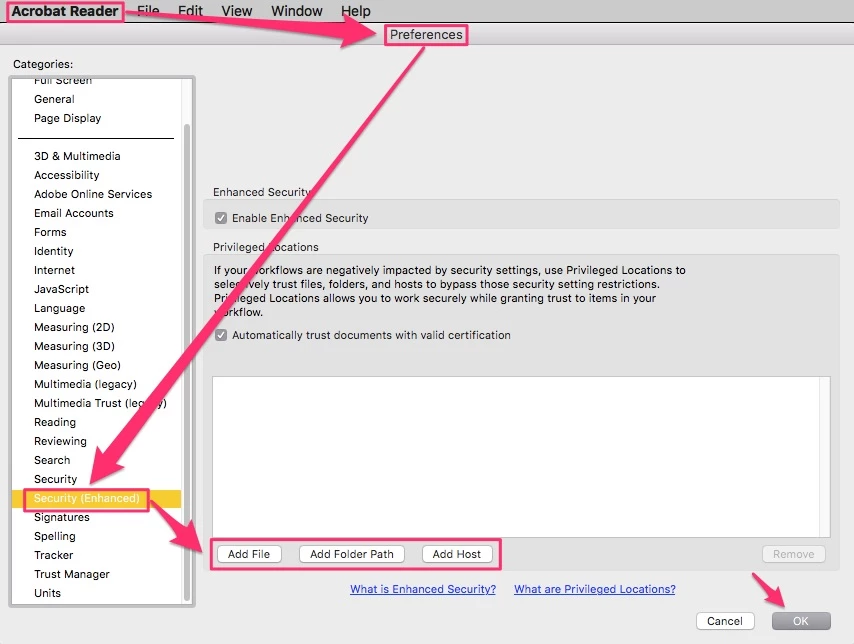854x644 pixels.
Task: Choose the Reading category
Action: tap(55, 422)
